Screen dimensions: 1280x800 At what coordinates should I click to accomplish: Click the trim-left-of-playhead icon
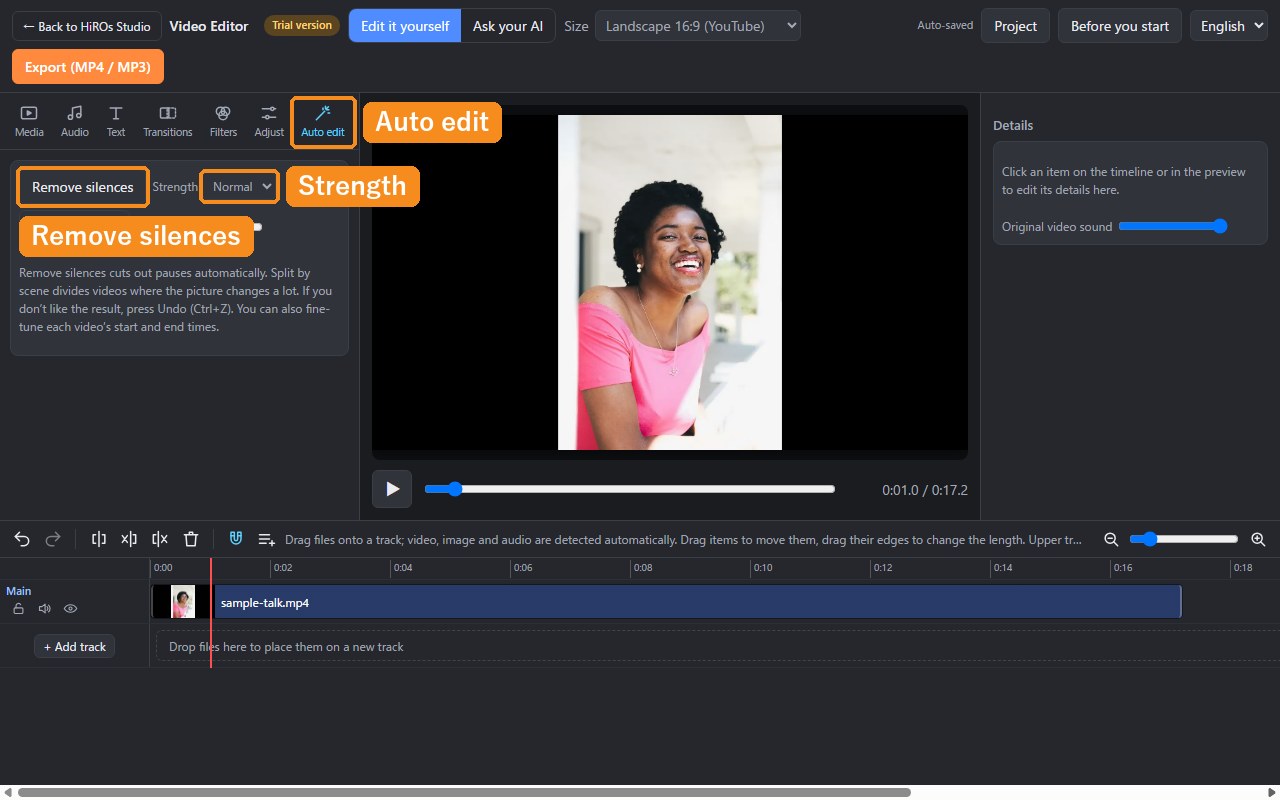pyautogui.click(x=129, y=539)
